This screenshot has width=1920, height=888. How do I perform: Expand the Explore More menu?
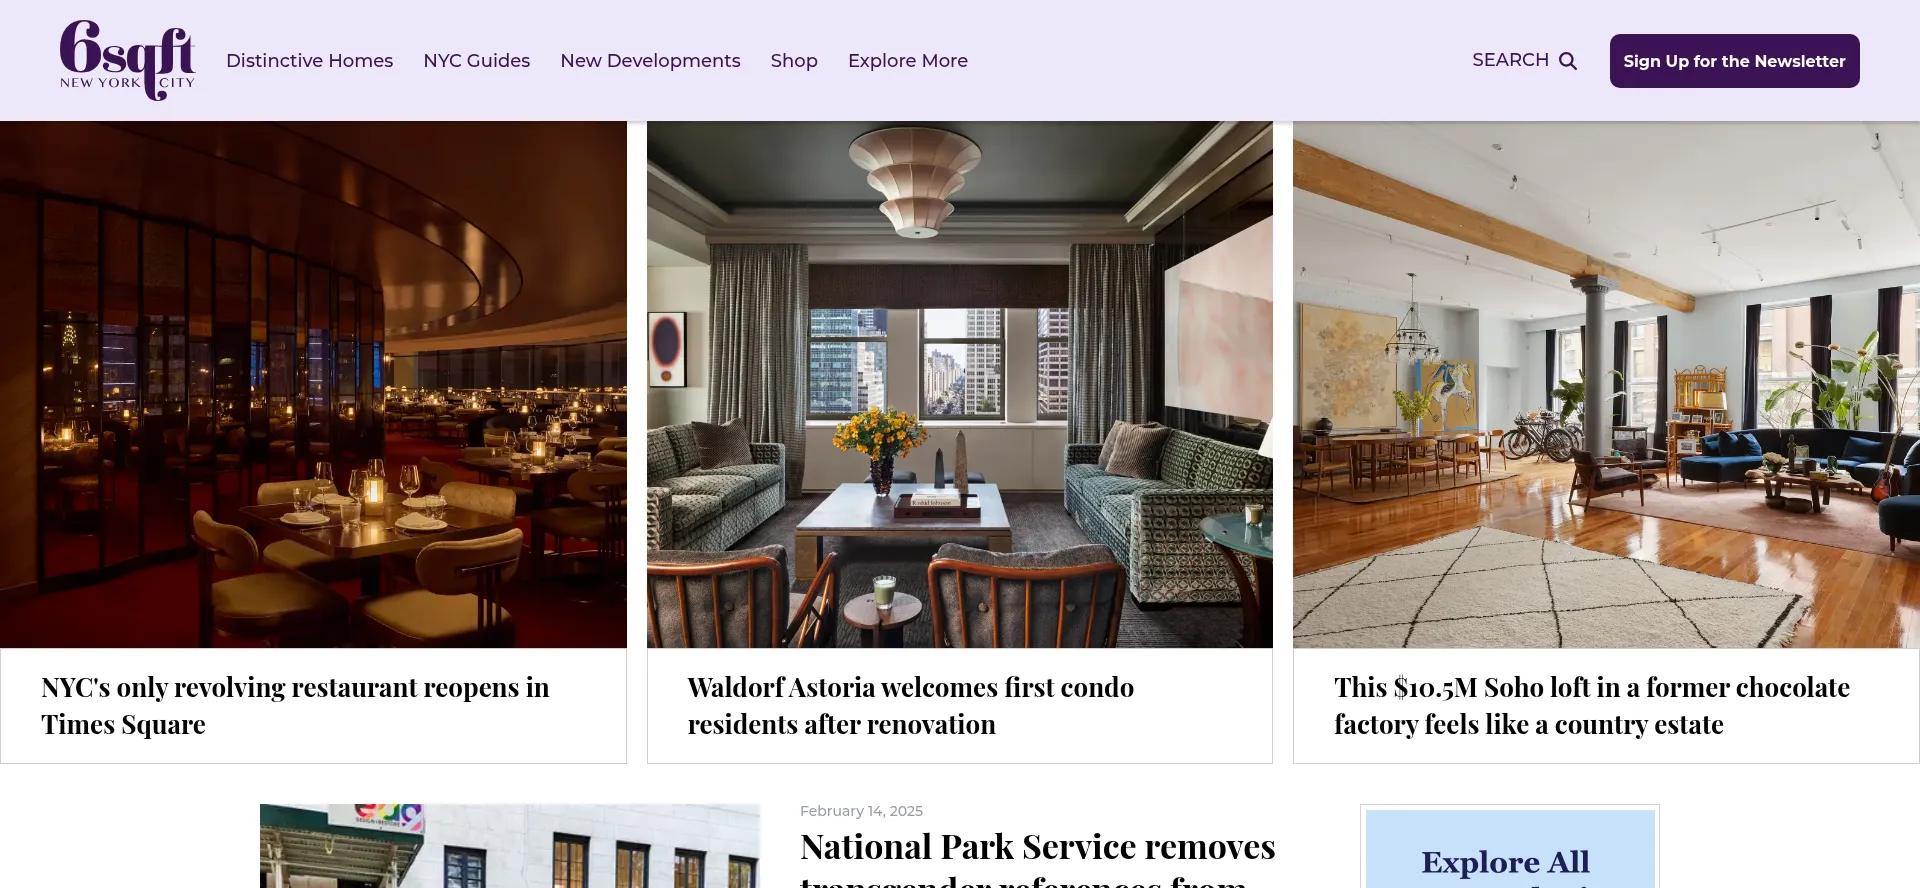point(908,61)
